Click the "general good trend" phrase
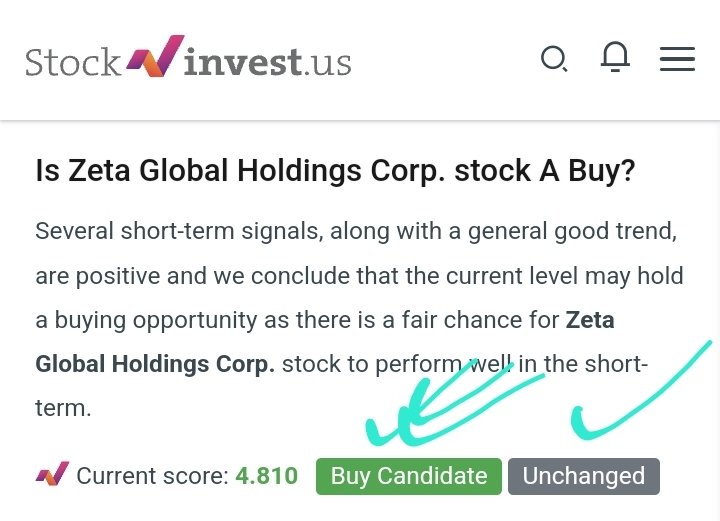 [572, 231]
